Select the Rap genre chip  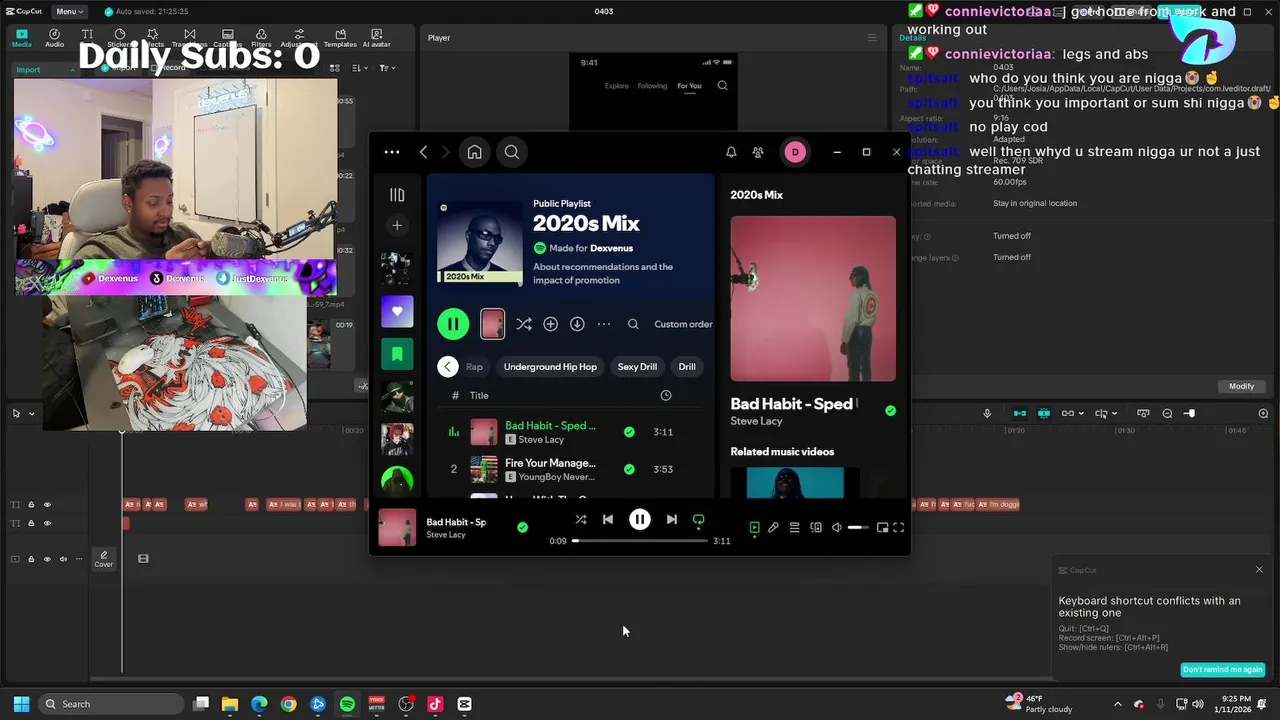click(x=474, y=367)
